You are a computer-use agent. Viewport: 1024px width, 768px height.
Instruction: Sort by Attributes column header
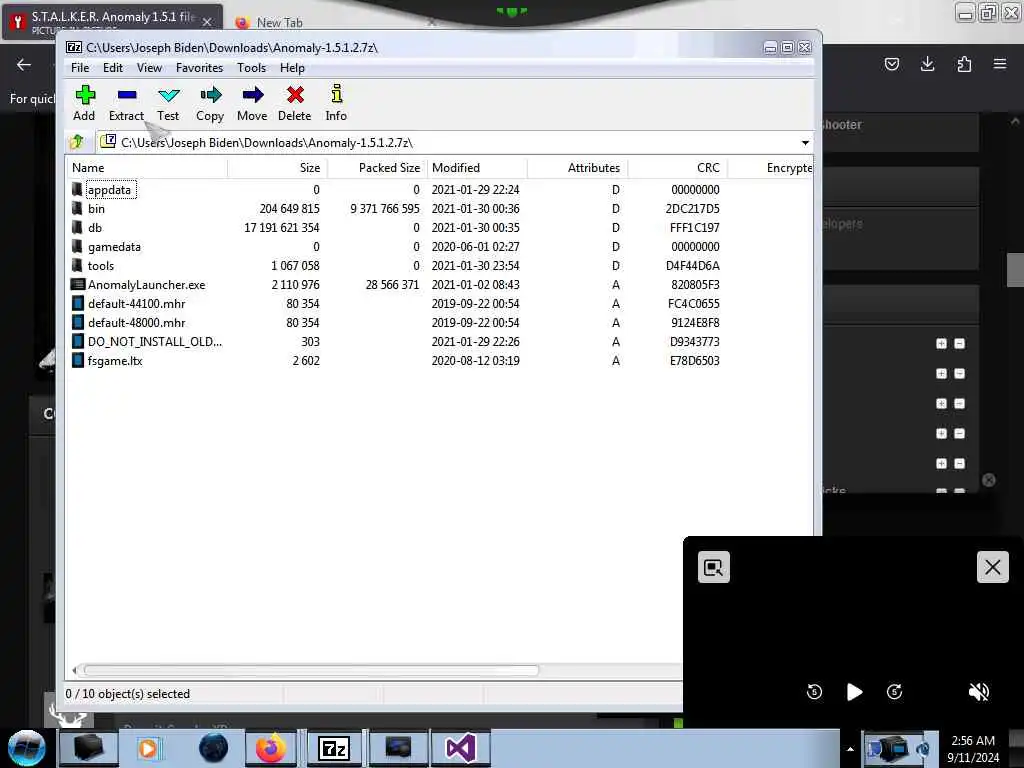(x=577, y=168)
